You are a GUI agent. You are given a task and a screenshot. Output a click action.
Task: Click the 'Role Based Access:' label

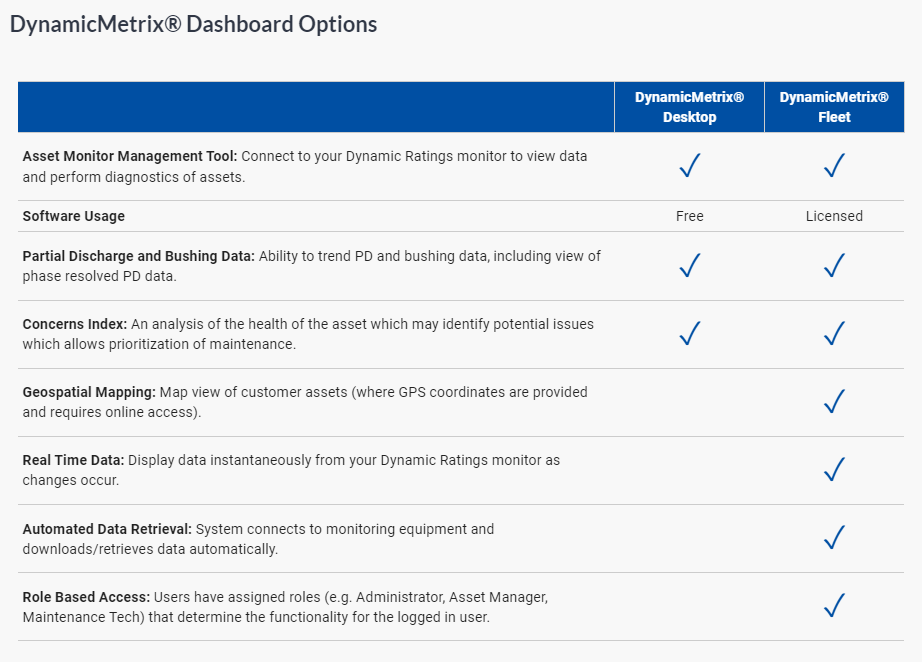86,597
